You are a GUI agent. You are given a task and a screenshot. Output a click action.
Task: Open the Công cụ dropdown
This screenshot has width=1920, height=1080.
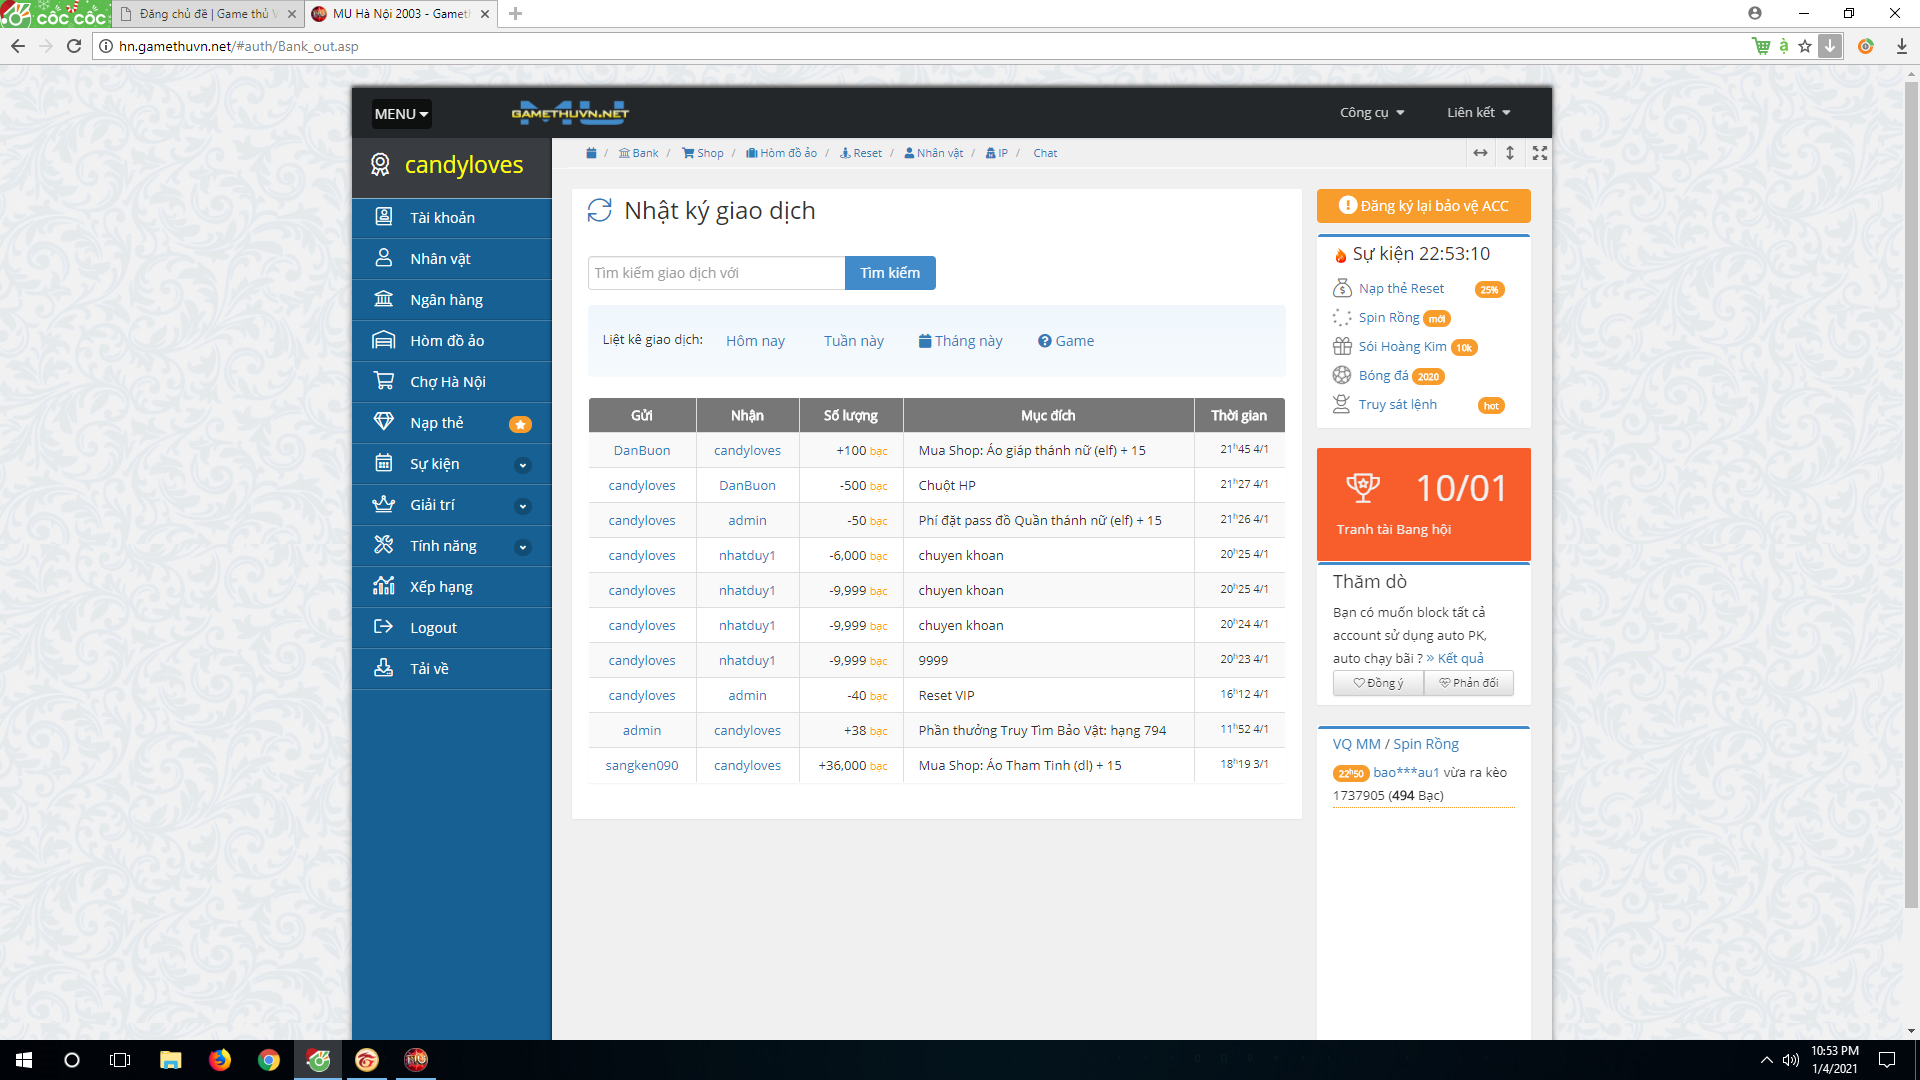[1372, 113]
